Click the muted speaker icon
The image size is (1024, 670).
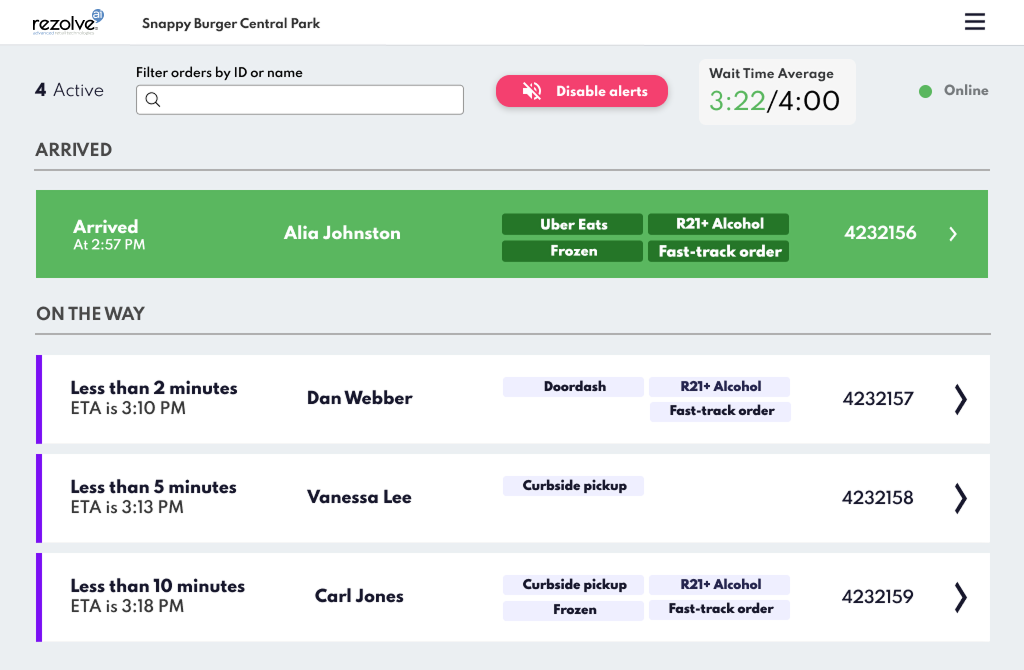pyautogui.click(x=532, y=91)
